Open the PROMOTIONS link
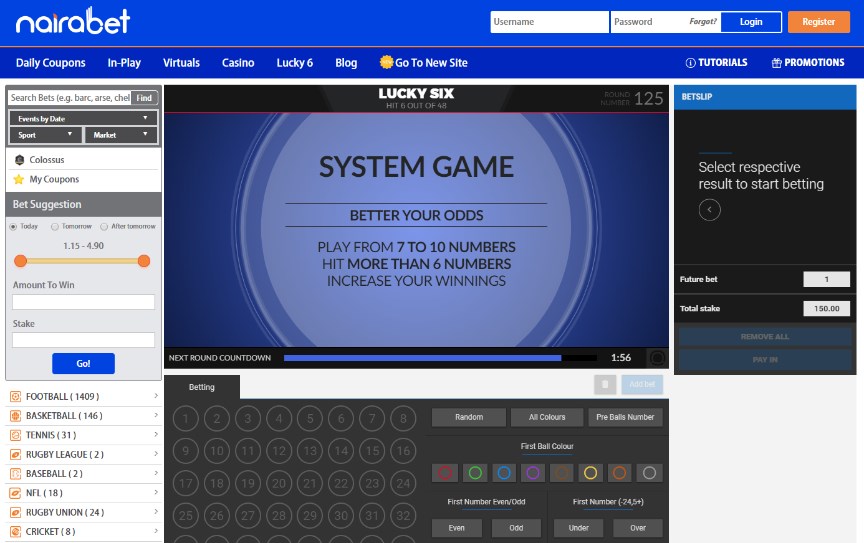 coord(808,62)
